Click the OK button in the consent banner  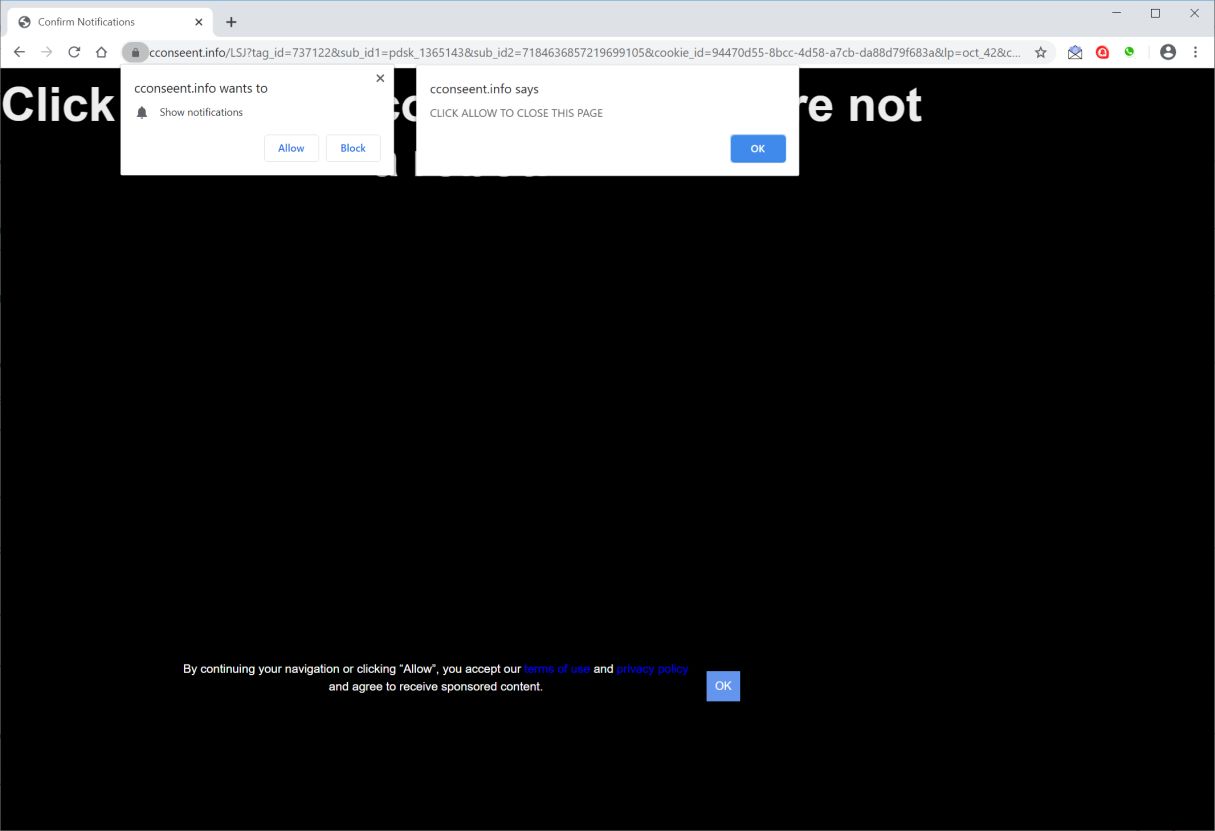pos(723,686)
